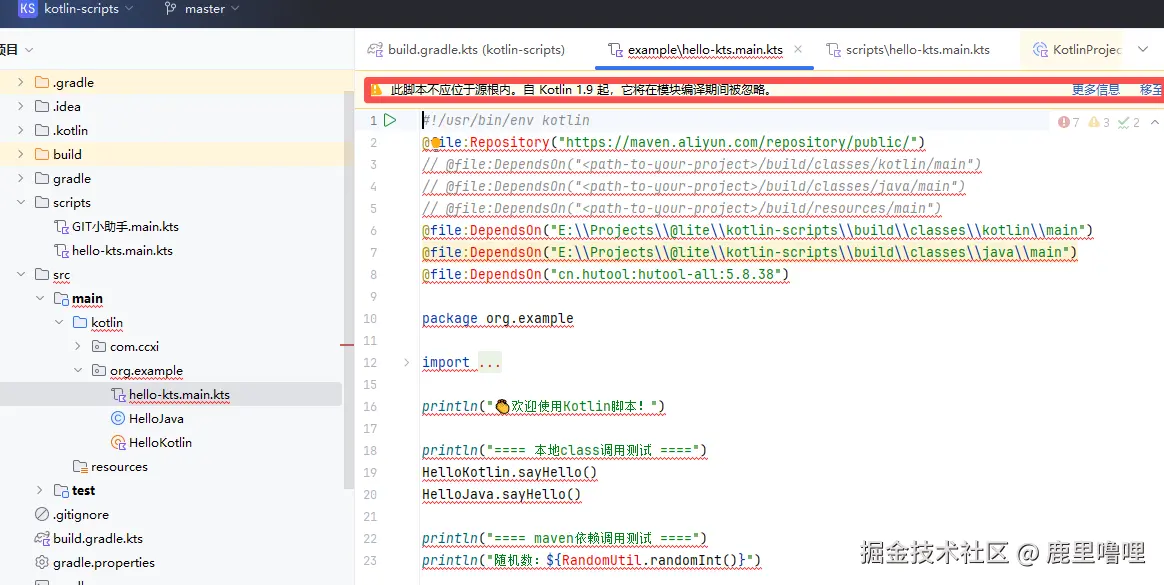Switch to build.gradle.kts (kotlin-scripts) tab
The width and height of the screenshot is (1164, 585).
466,50
